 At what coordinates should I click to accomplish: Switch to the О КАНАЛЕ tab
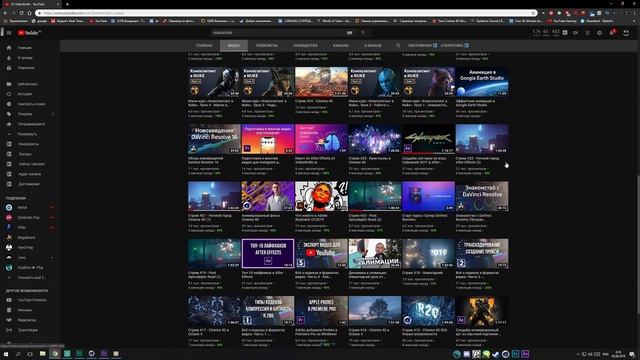coord(373,46)
